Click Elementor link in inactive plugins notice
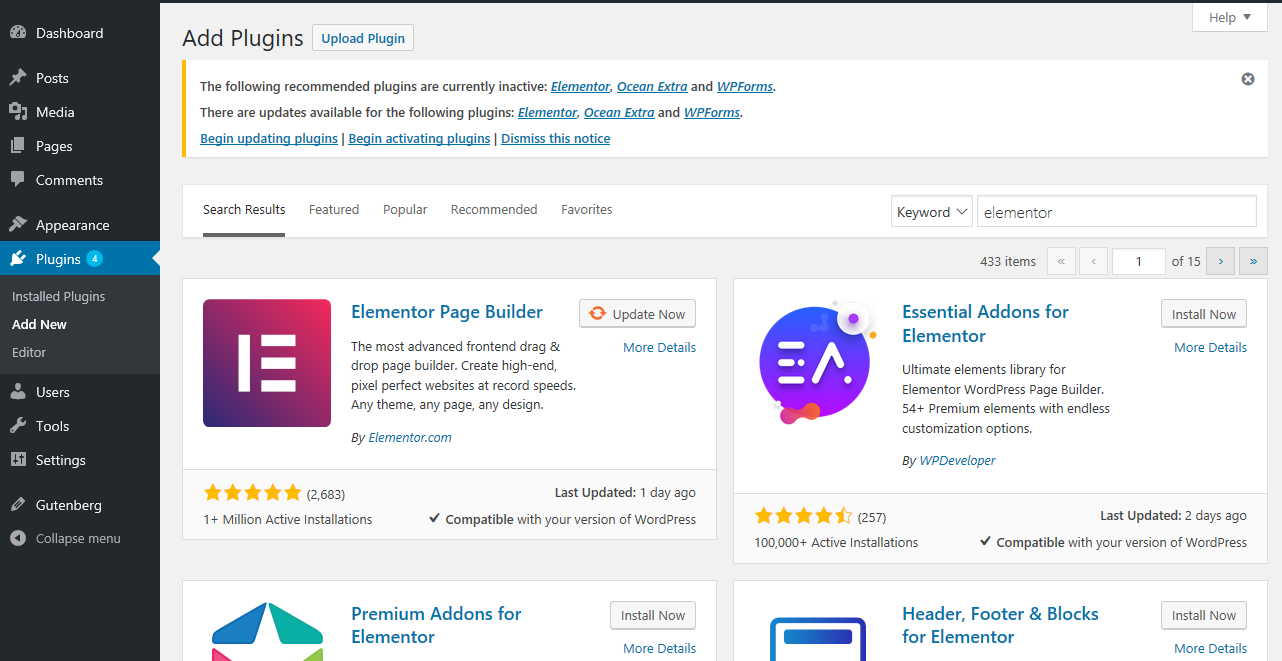The height and width of the screenshot is (661, 1282). click(x=580, y=87)
